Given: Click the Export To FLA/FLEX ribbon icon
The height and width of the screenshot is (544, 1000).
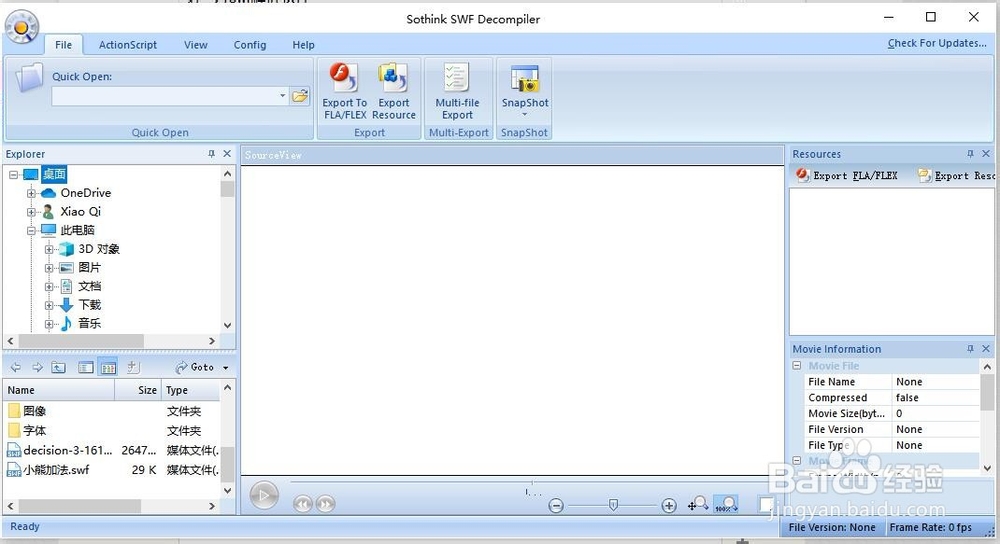Looking at the screenshot, I should (x=344, y=78).
